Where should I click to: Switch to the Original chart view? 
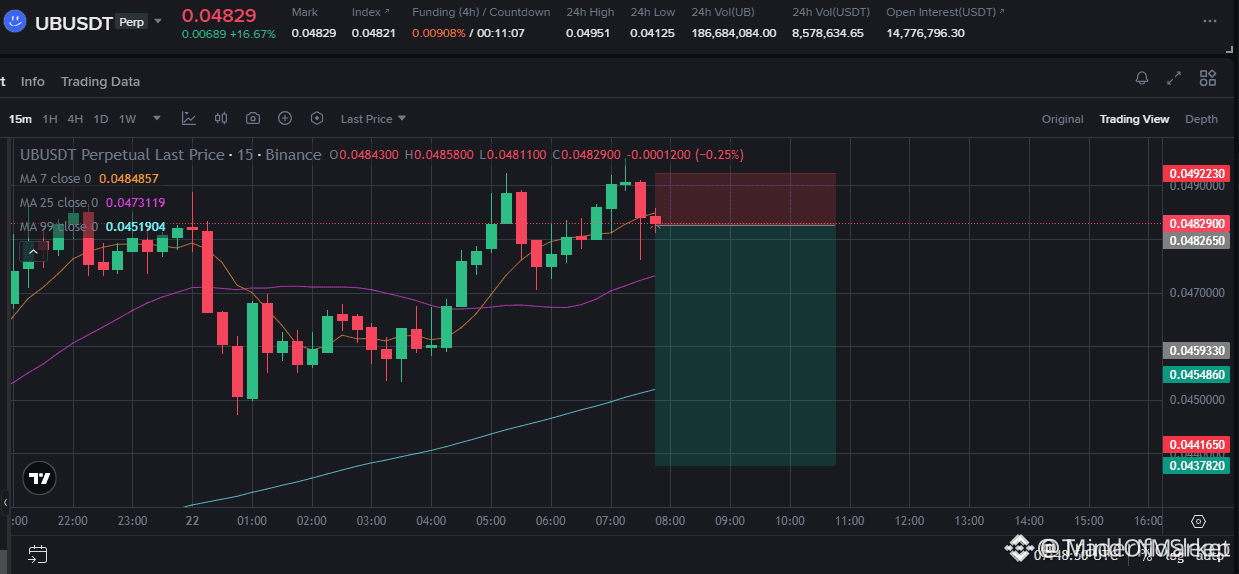click(1062, 119)
